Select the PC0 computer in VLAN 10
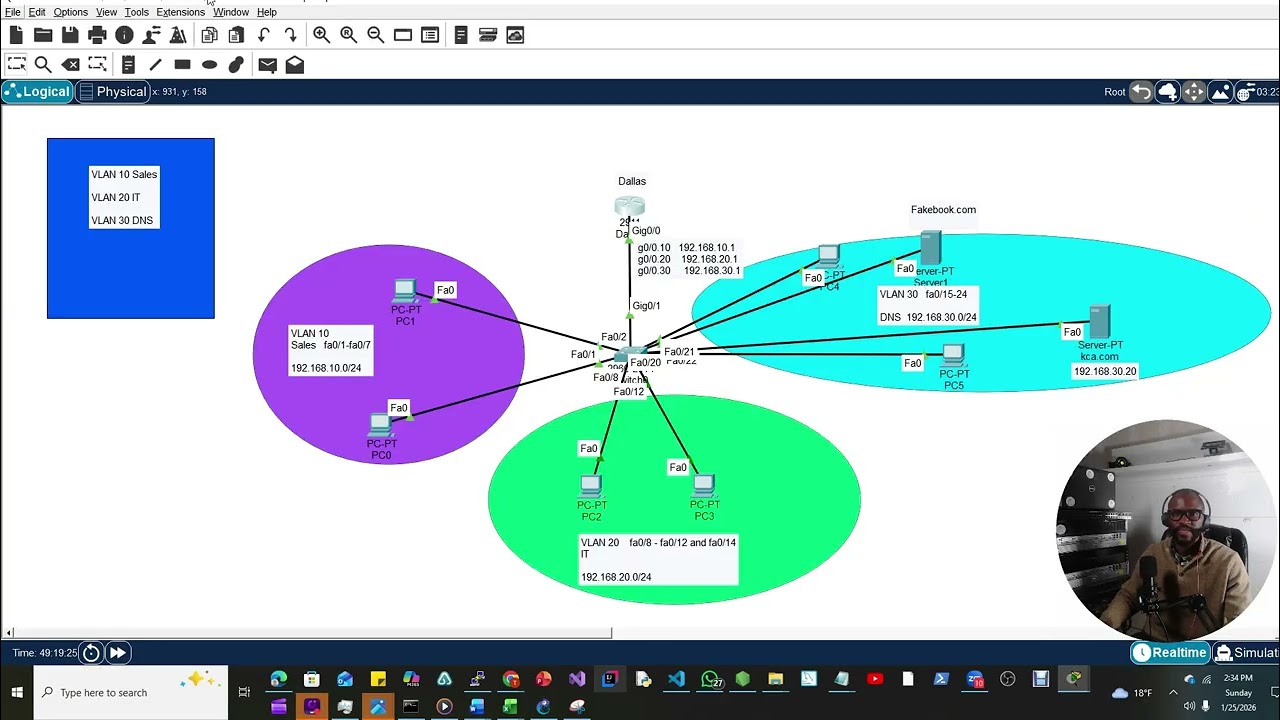This screenshot has width=1280, height=720. [380, 425]
